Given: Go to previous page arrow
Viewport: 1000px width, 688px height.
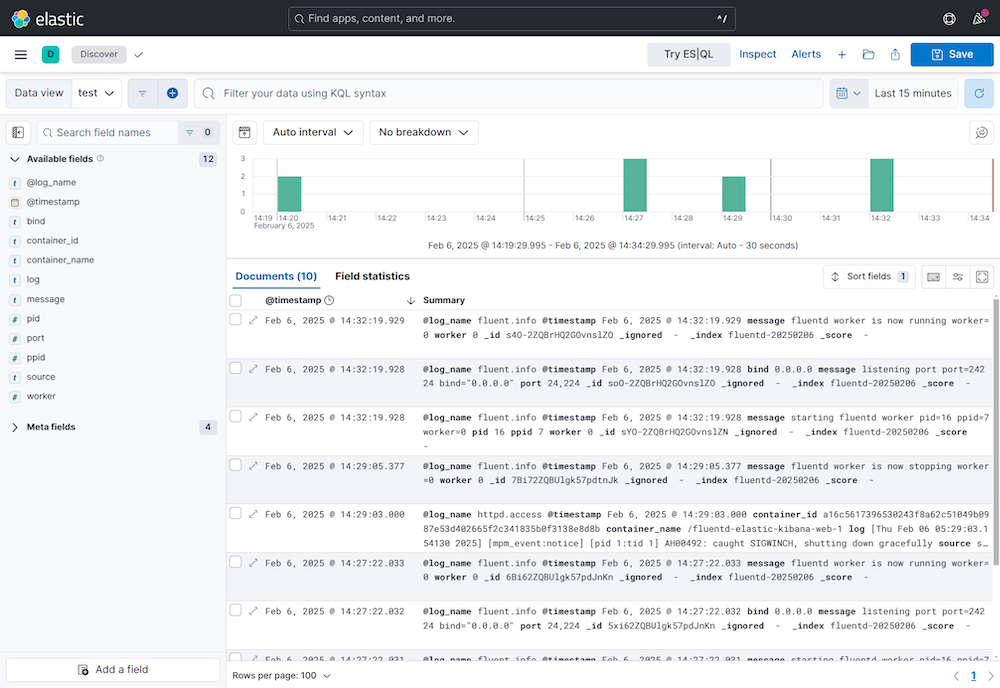Looking at the screenshot, I should pyautogui.click(x=956, y=676).
